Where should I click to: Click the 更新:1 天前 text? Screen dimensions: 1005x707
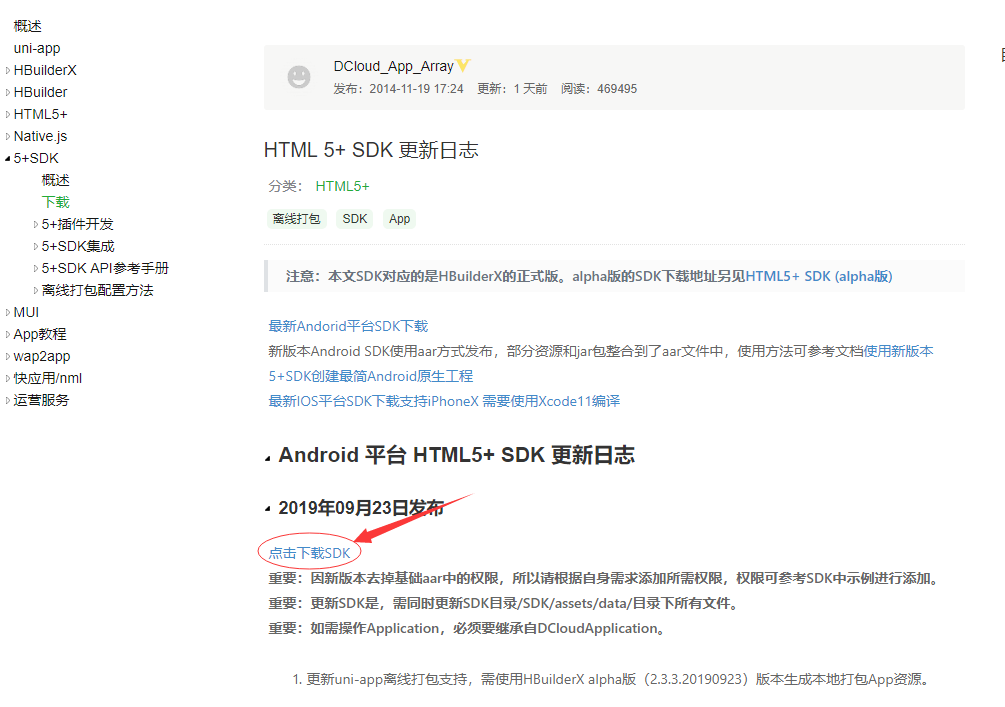pos(512,89)
